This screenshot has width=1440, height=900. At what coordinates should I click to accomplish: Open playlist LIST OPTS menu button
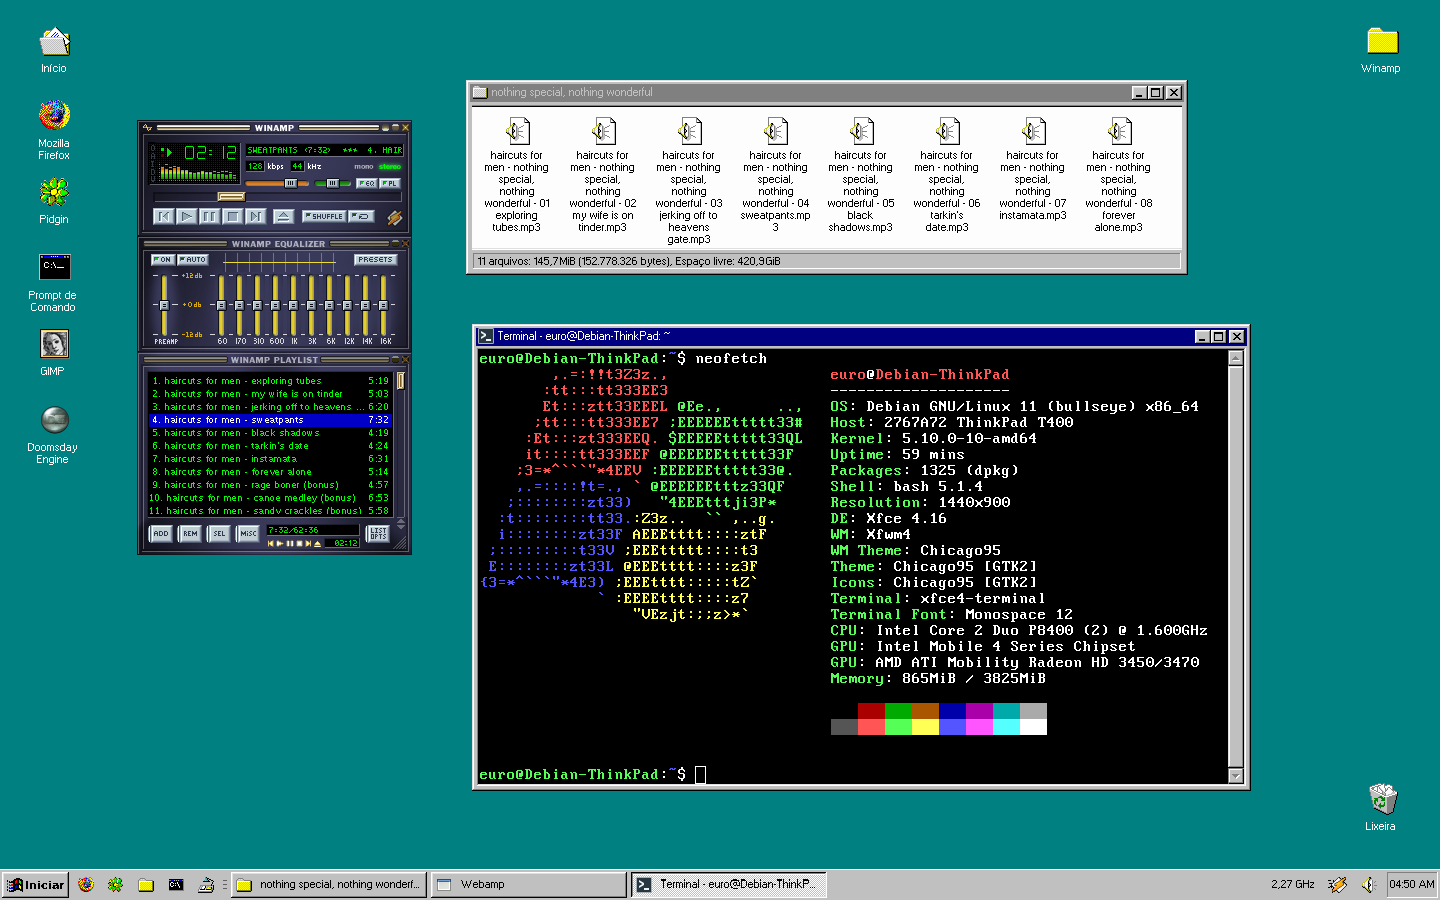pos(378,534)
